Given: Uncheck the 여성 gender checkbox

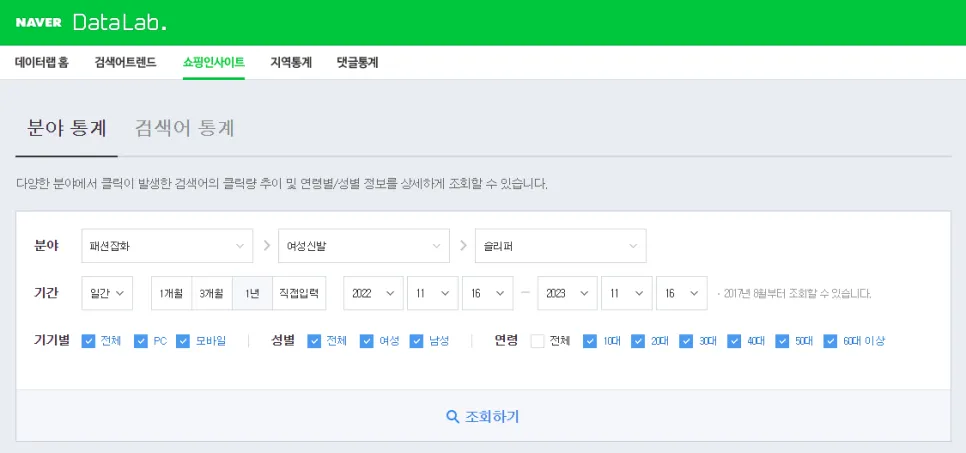Looking at the screenshot, I should pyautogui.click(x=367, y=341).
